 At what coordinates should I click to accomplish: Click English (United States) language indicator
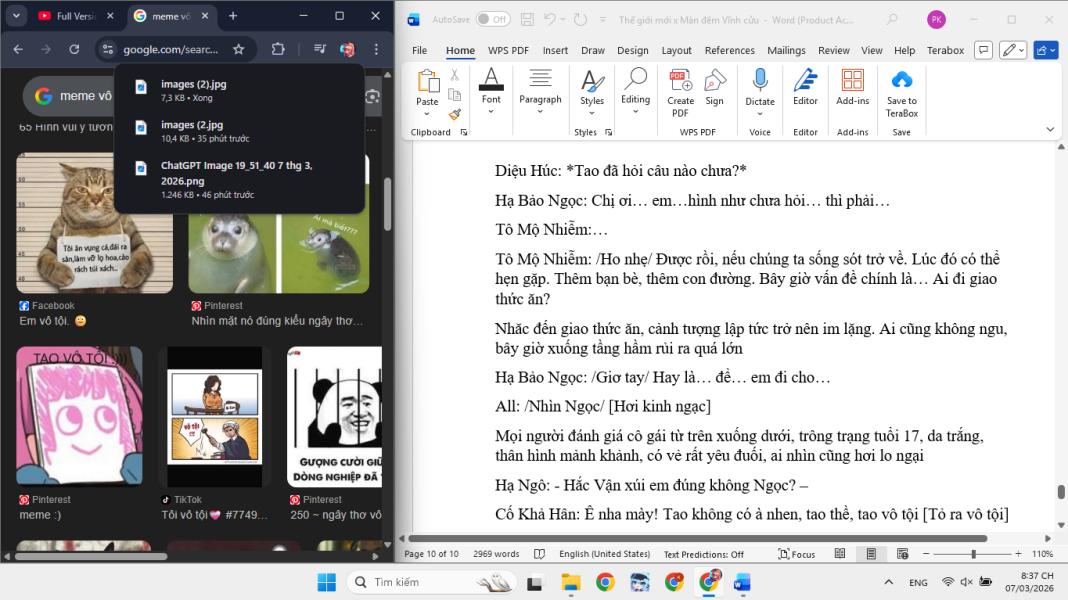point(604,554)
